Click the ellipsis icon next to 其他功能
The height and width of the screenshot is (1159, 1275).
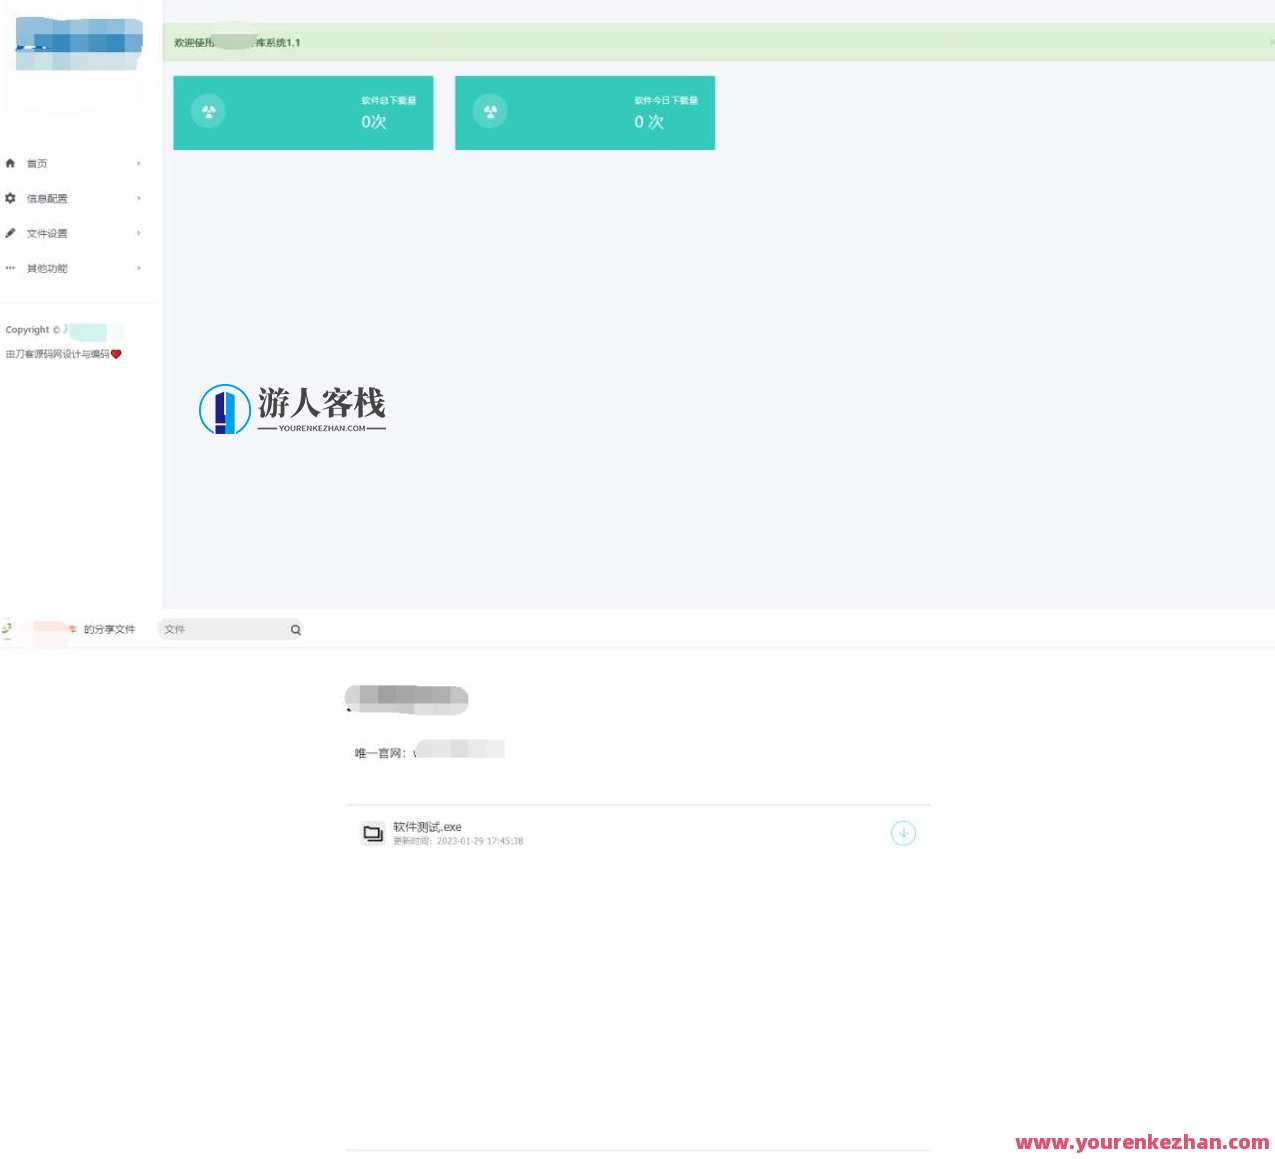10,268
